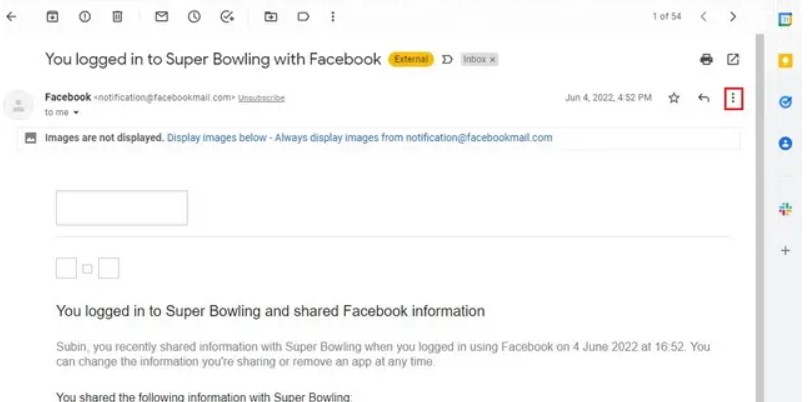Snooze this email with clock icon

[x=194, y=17]
